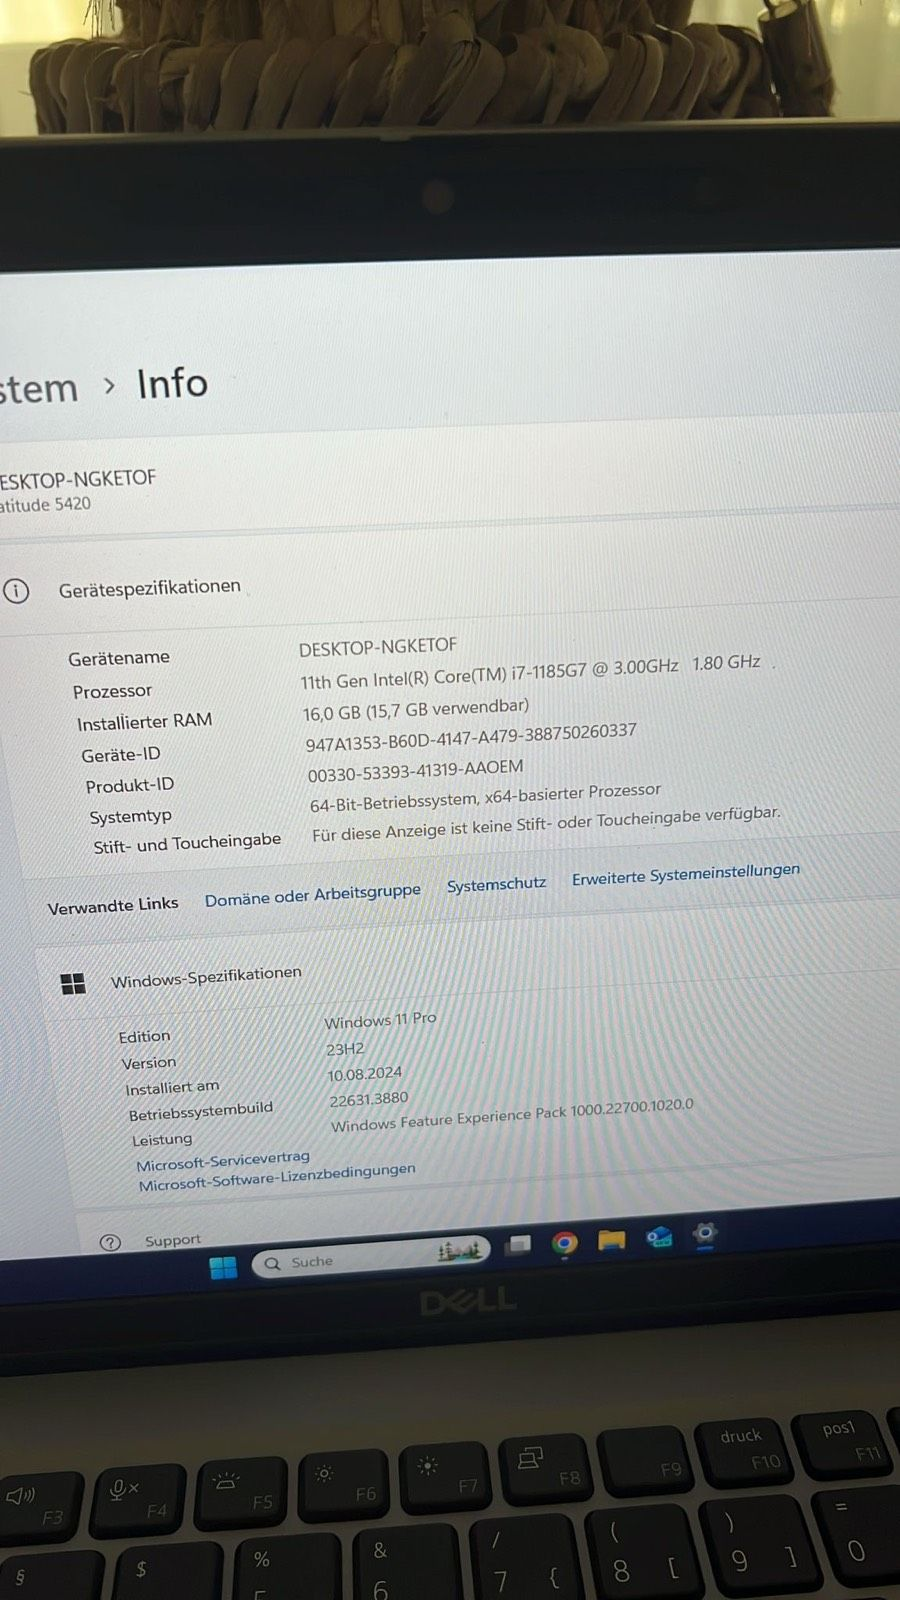
Task: Open Outlook from the taskbar
Action: (x=659, y=1238)
